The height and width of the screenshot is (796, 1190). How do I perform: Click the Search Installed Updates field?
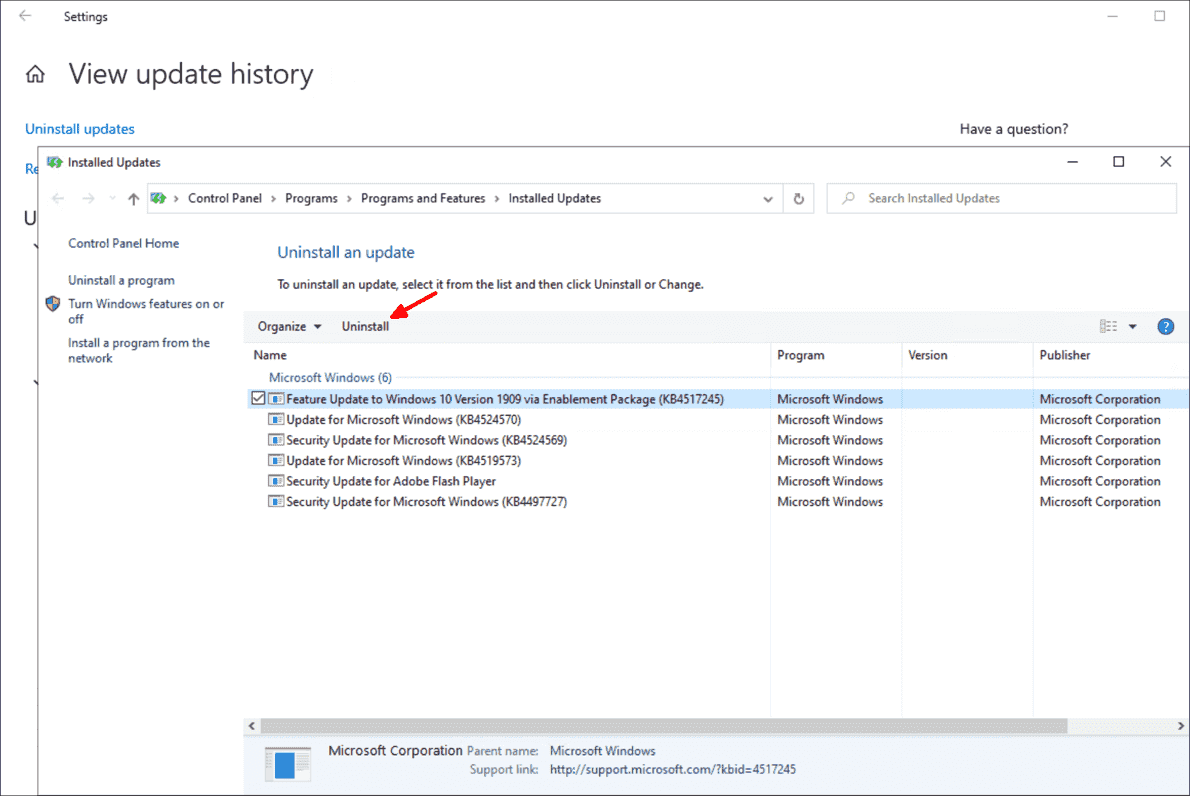pyautogui.click(x=1002, y=199)
